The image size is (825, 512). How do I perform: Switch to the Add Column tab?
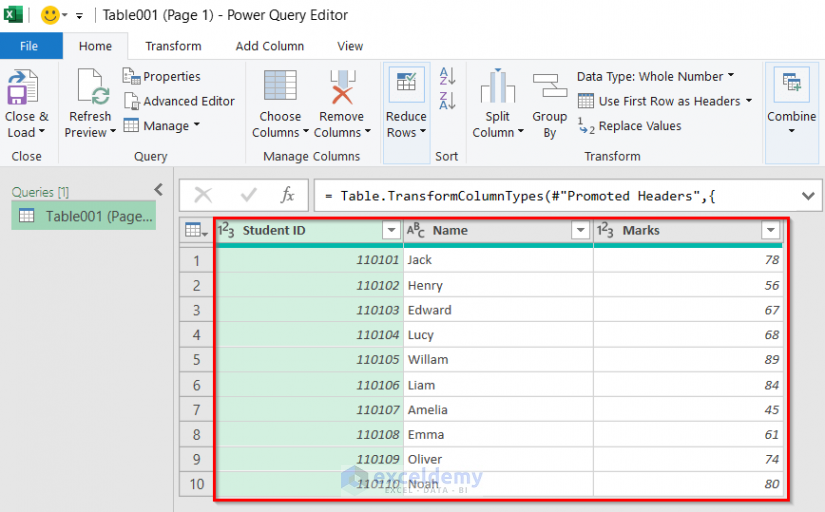(x=269, y=46)
